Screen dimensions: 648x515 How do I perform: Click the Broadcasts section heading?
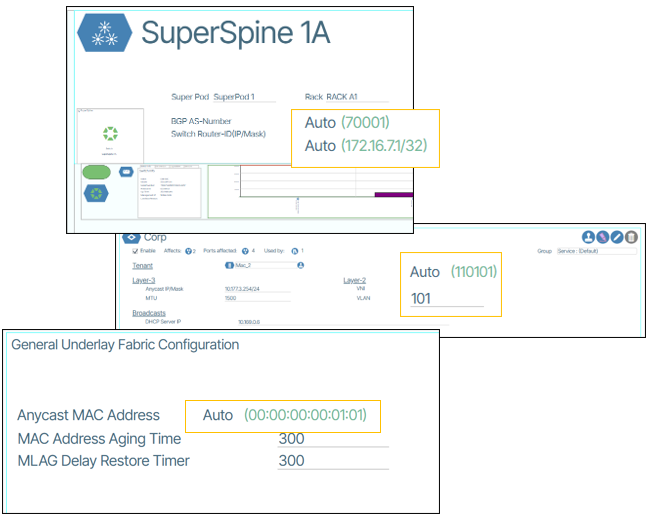click(151, 312)
